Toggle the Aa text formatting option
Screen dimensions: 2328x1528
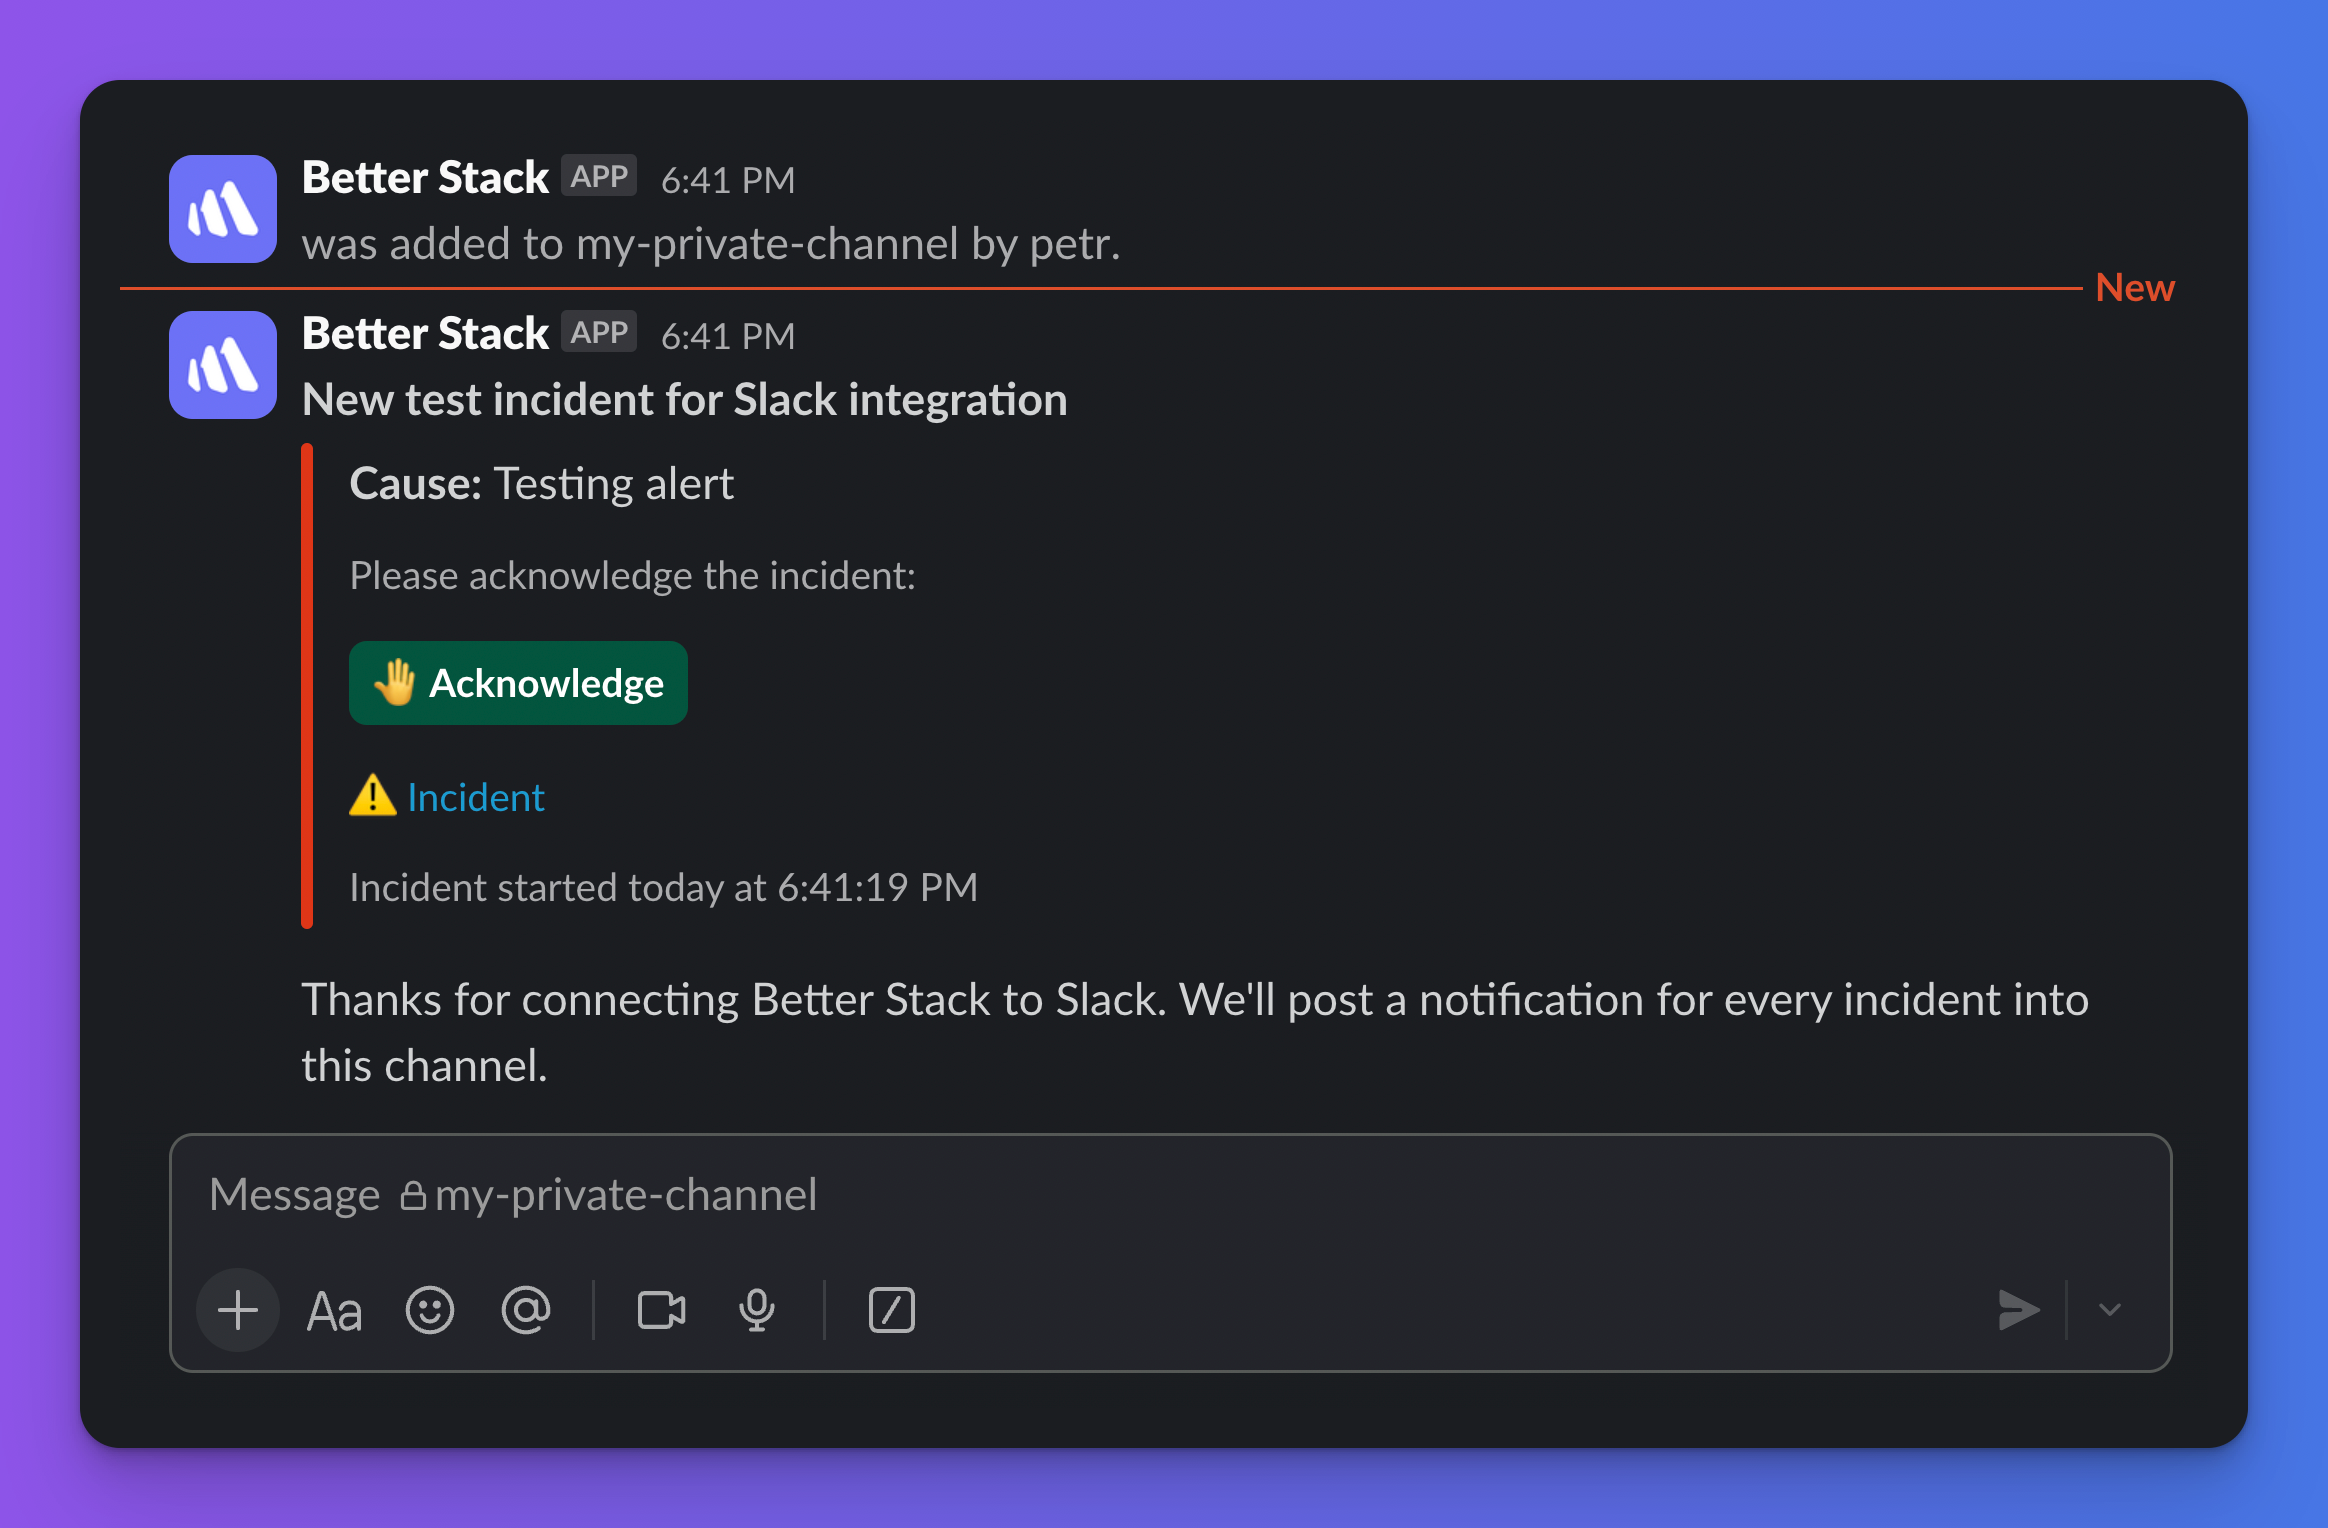pyautogui.click(x=334, y=1311)
